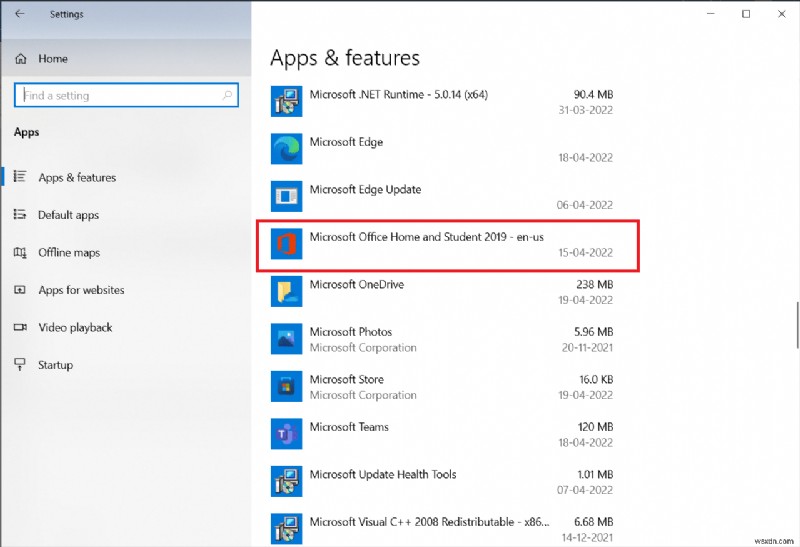The image size is (800, 547).
Task: Click the 120 MB Teams size
Action: tap(595, 427)
